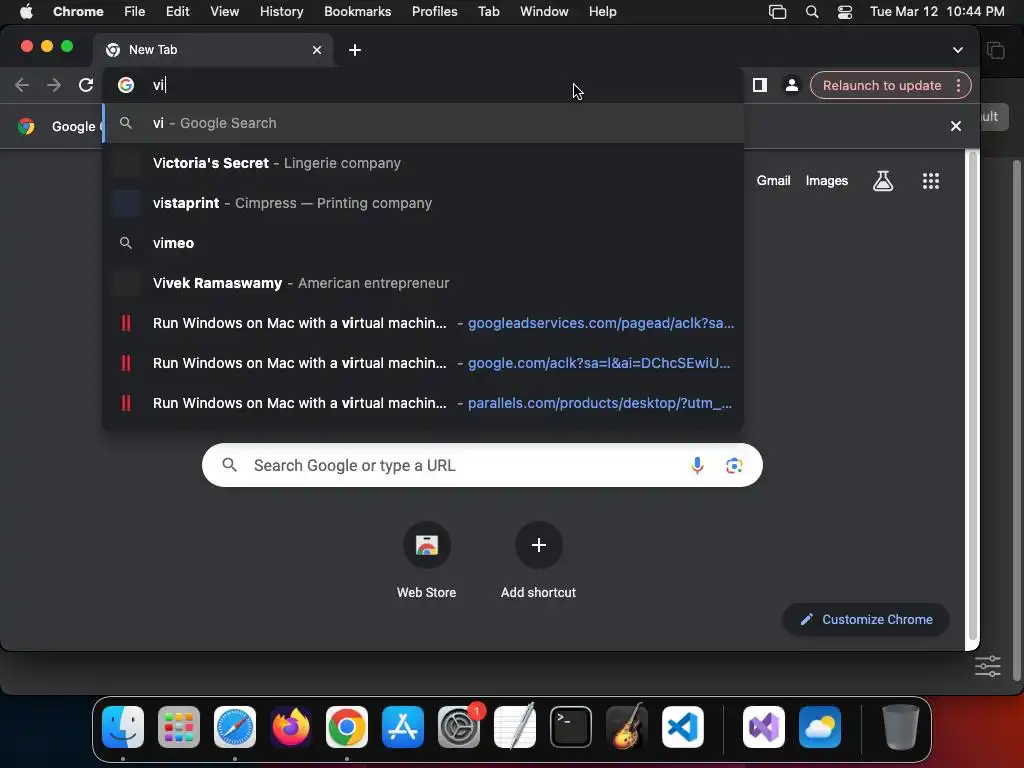Expand the tab search chevron
The image size is (1024, 768).
(x=957, y=50)
